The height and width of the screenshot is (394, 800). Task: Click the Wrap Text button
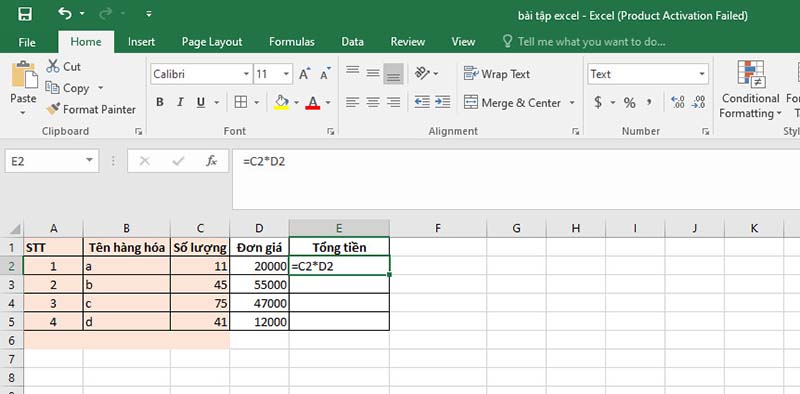point(496,74)
